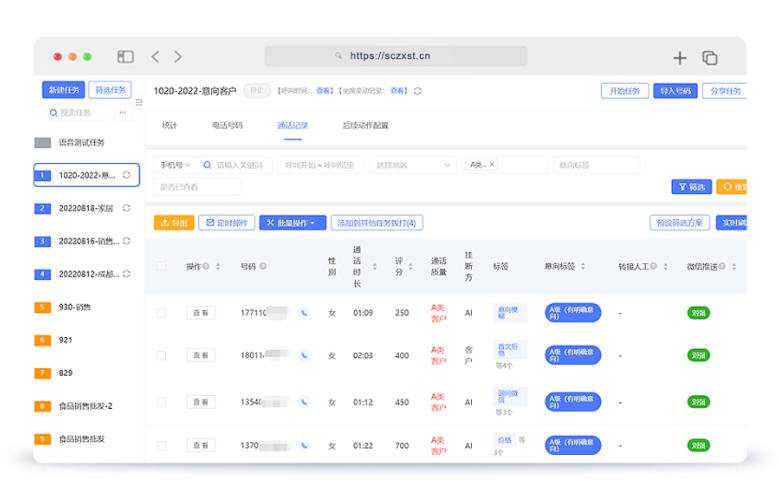Open the 选择地区 region dropdown
780x480 pixels.
(412, 165)
